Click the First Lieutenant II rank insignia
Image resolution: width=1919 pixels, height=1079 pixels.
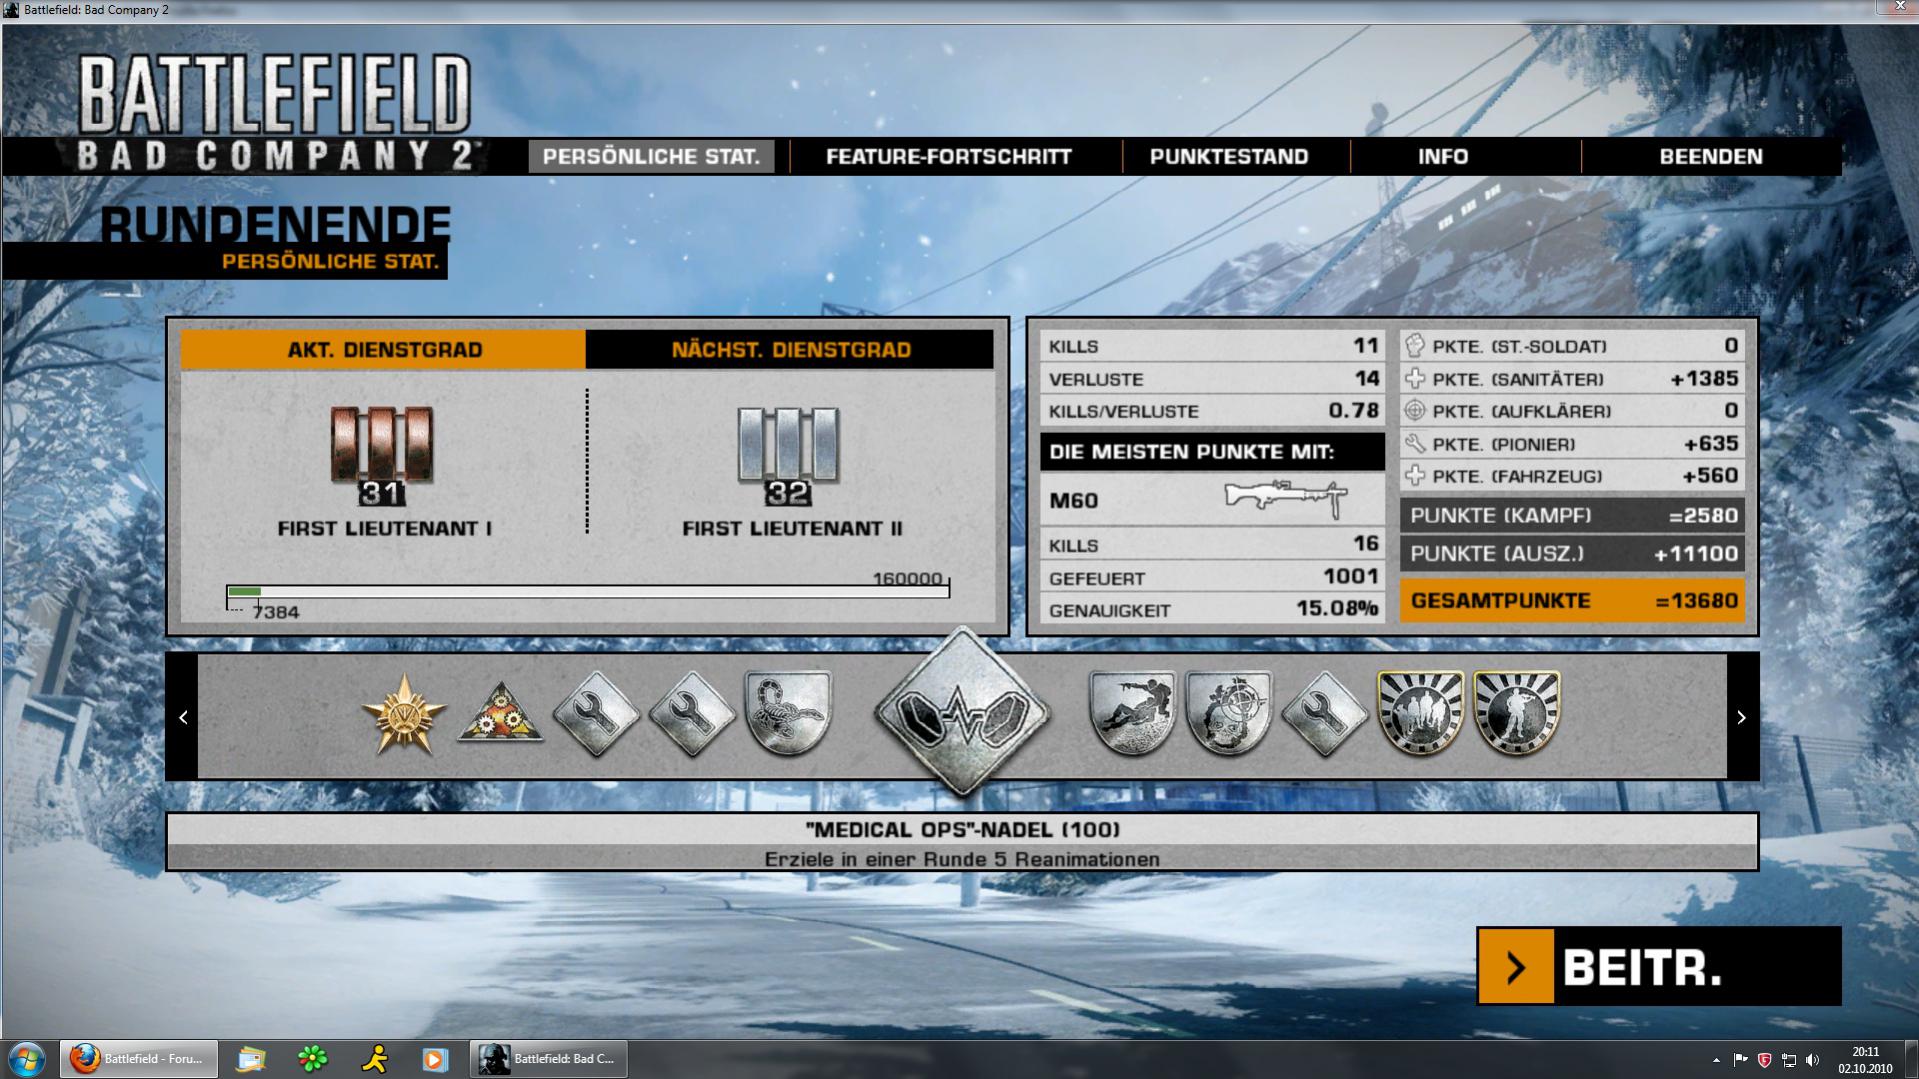[788, 455]
